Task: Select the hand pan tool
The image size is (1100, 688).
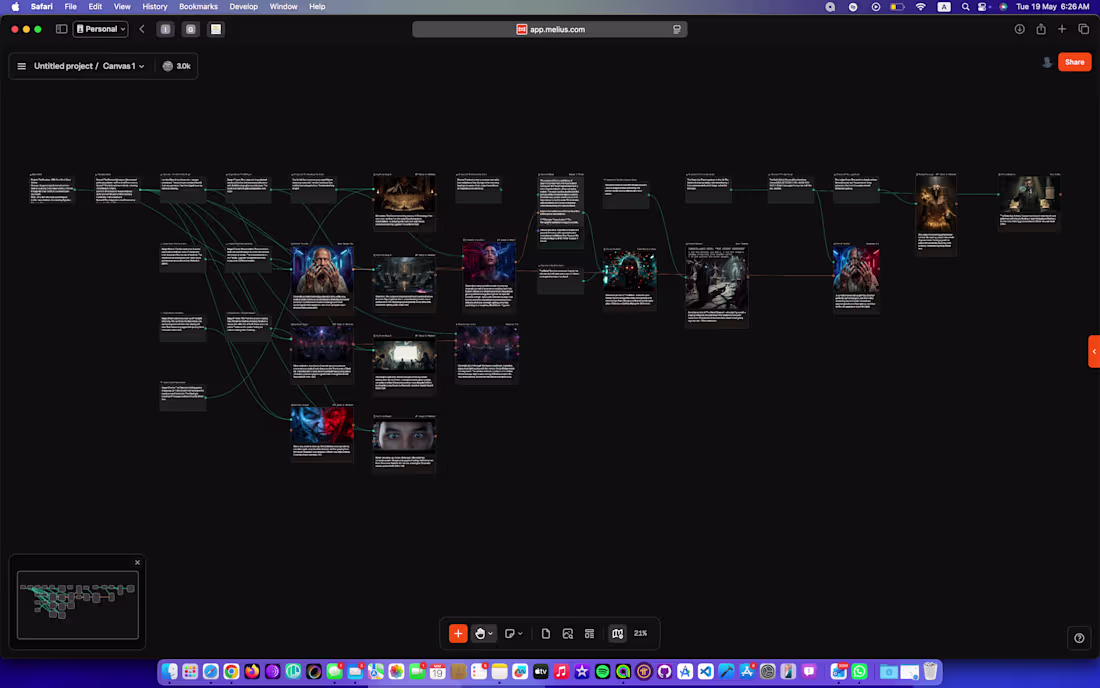Action: click(x=480, y=633)
